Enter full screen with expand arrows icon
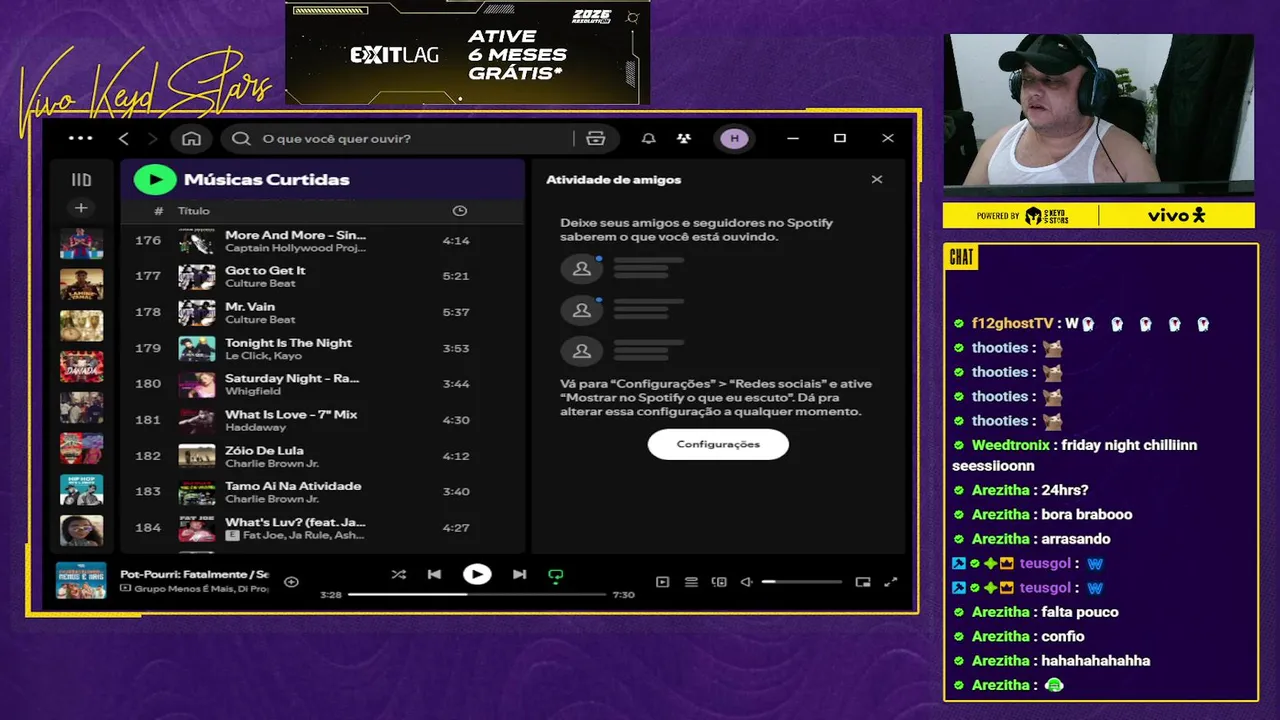This screenshot has height=720, width=1280. coord(891,582)
